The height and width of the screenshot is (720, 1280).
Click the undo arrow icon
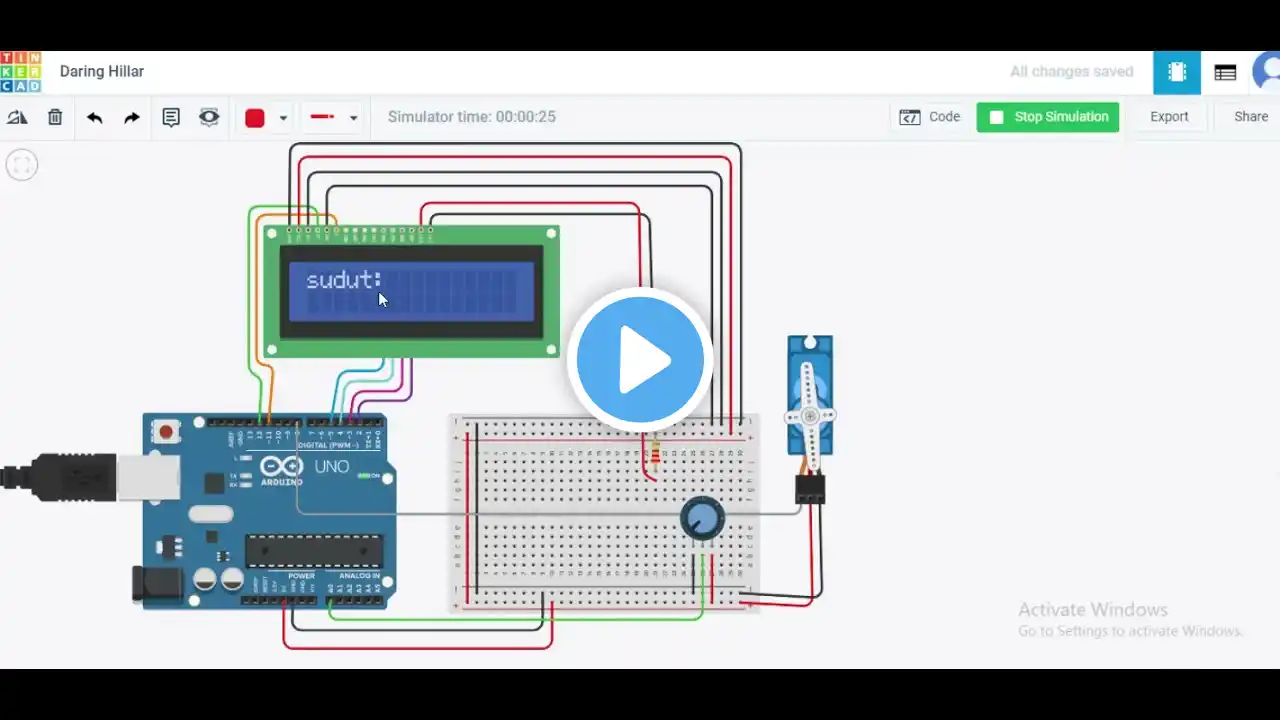coord(94,117)
